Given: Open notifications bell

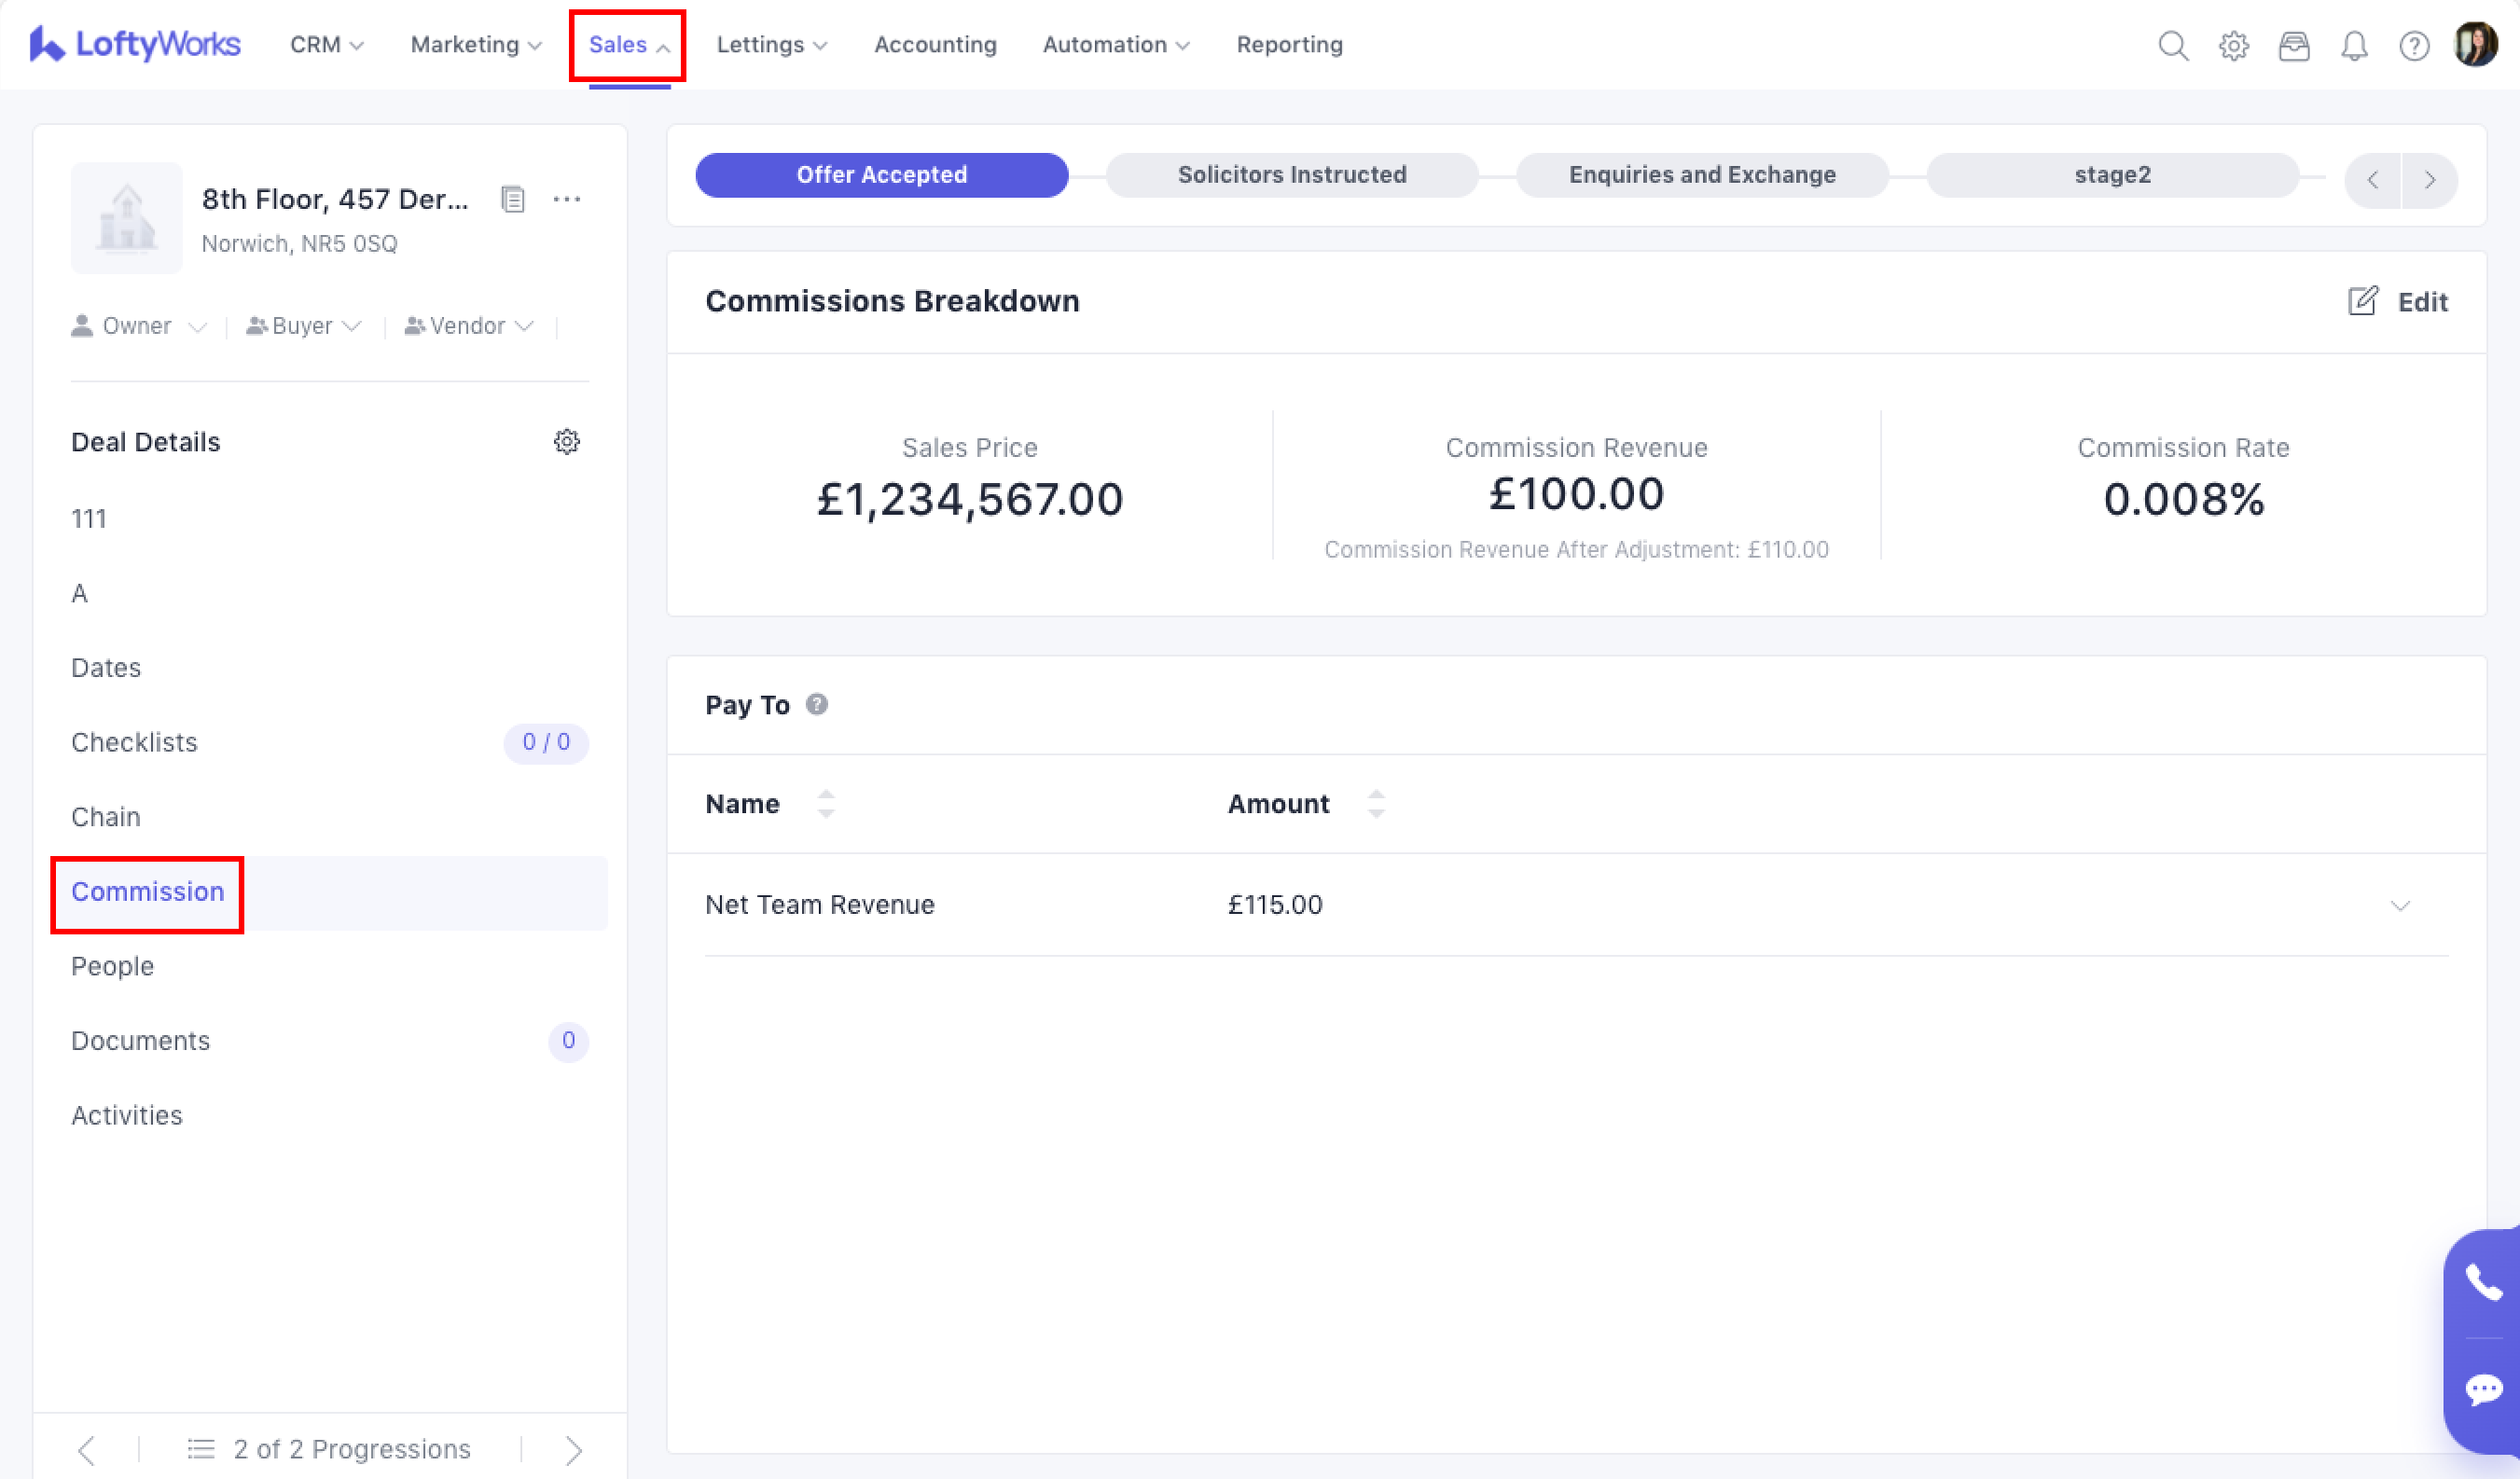Looking at the screenshot, I should [x=2354, y=46].
